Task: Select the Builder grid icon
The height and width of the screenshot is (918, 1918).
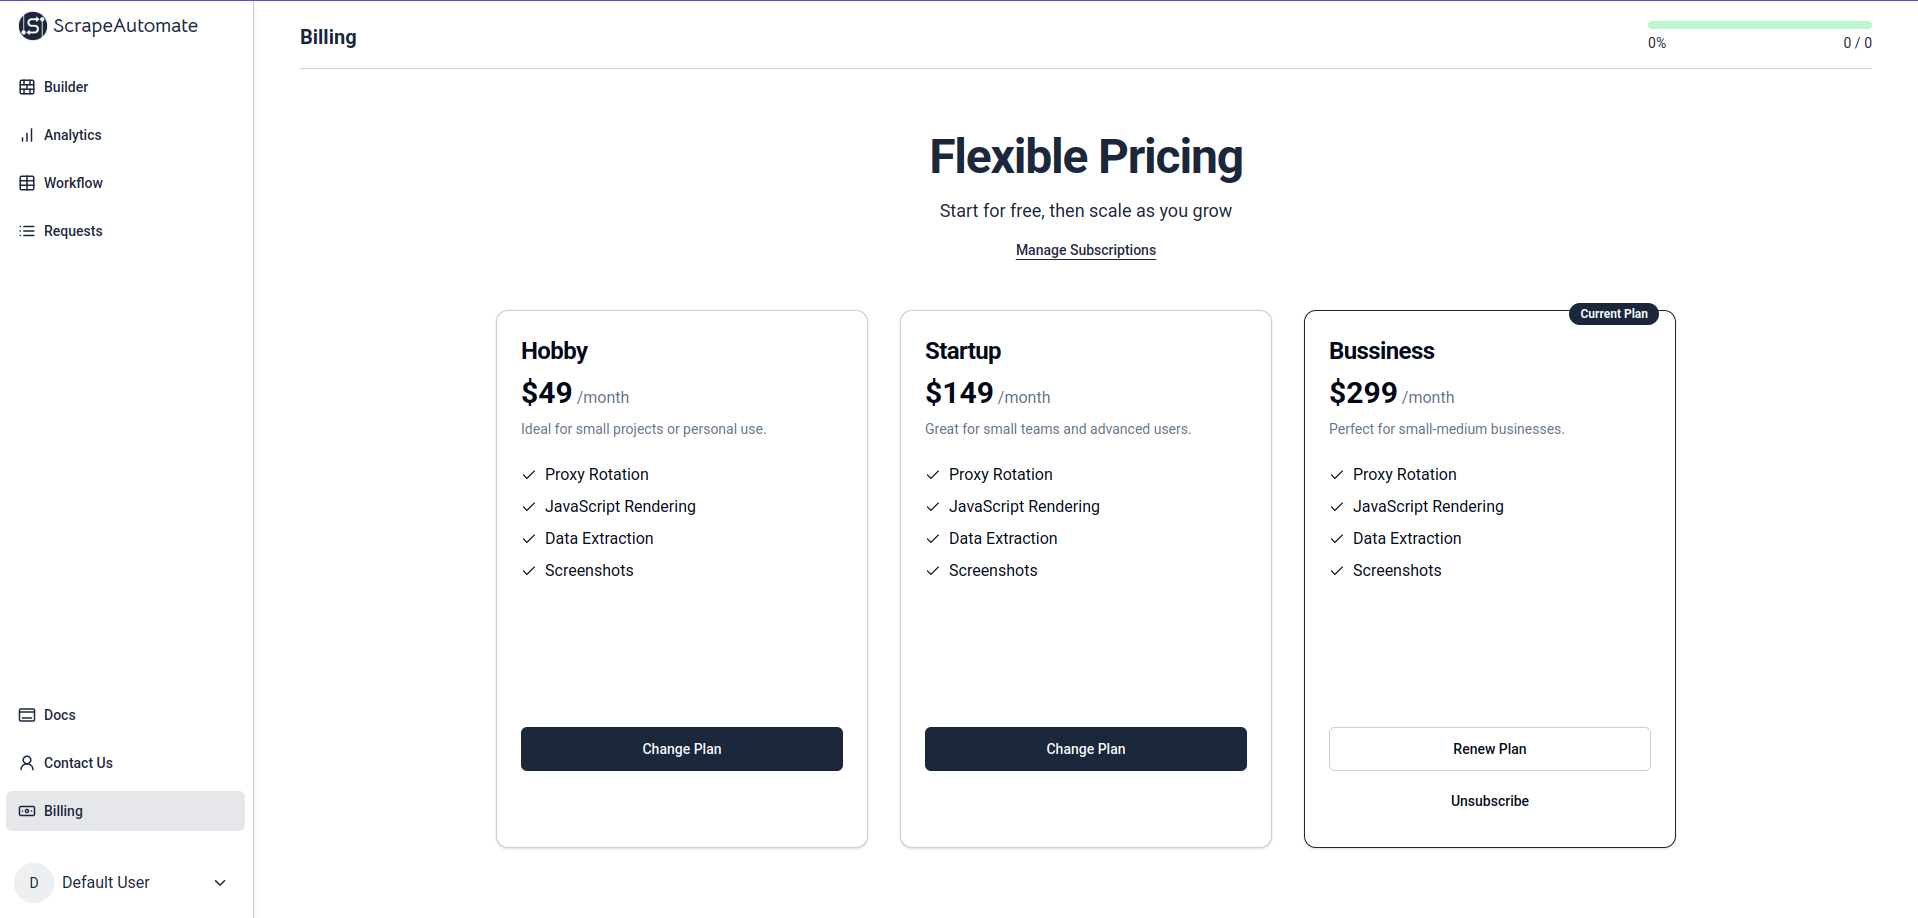Action: (x=27, y=87)
